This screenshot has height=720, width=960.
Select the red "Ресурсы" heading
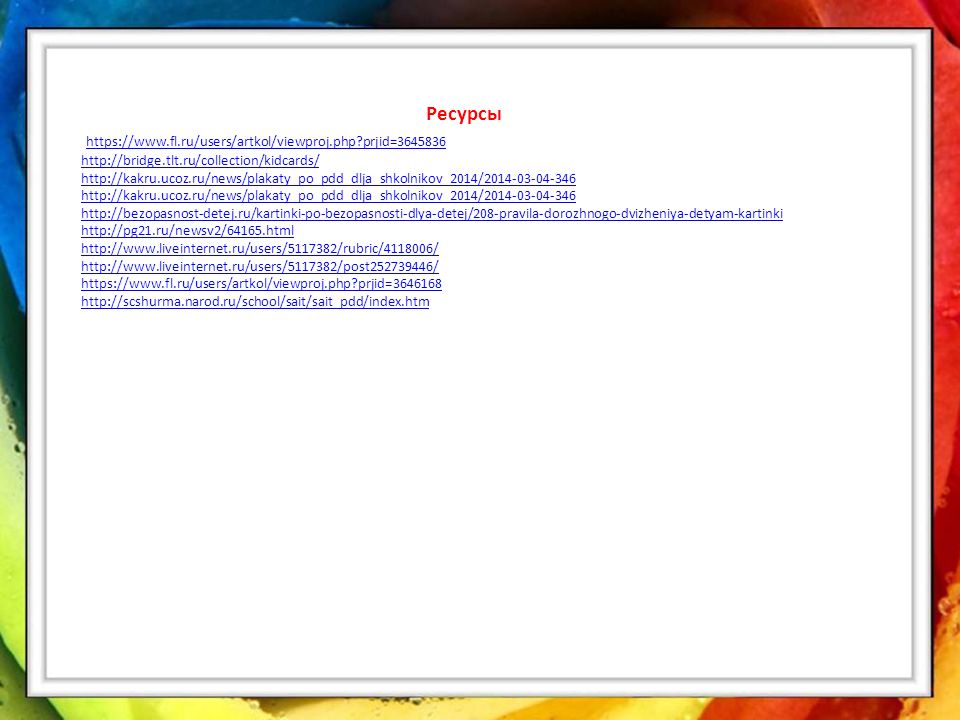pyautogui.click(x=464, y=114)
